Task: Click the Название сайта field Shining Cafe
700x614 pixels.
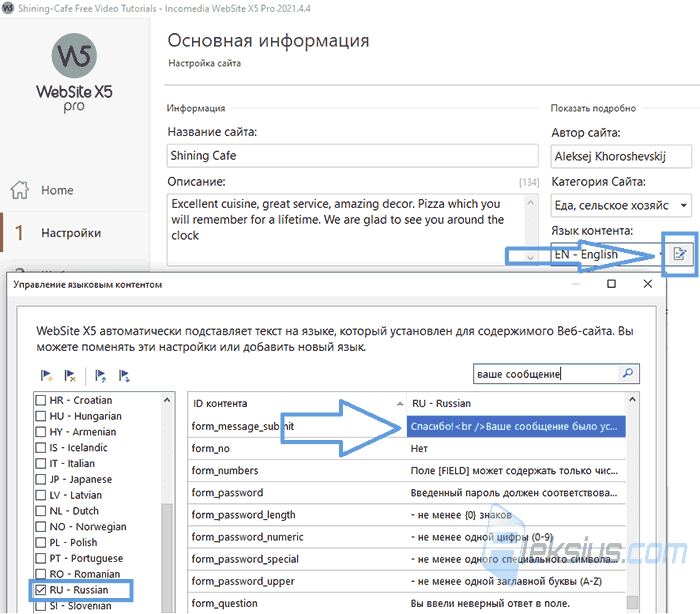Action: pos(352,155)
